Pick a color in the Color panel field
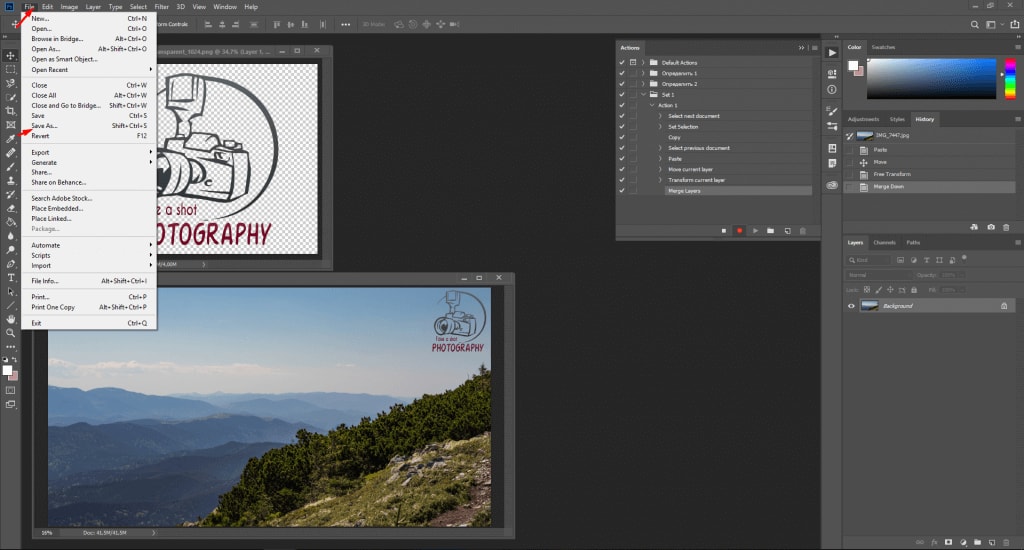 pos(931,79)
